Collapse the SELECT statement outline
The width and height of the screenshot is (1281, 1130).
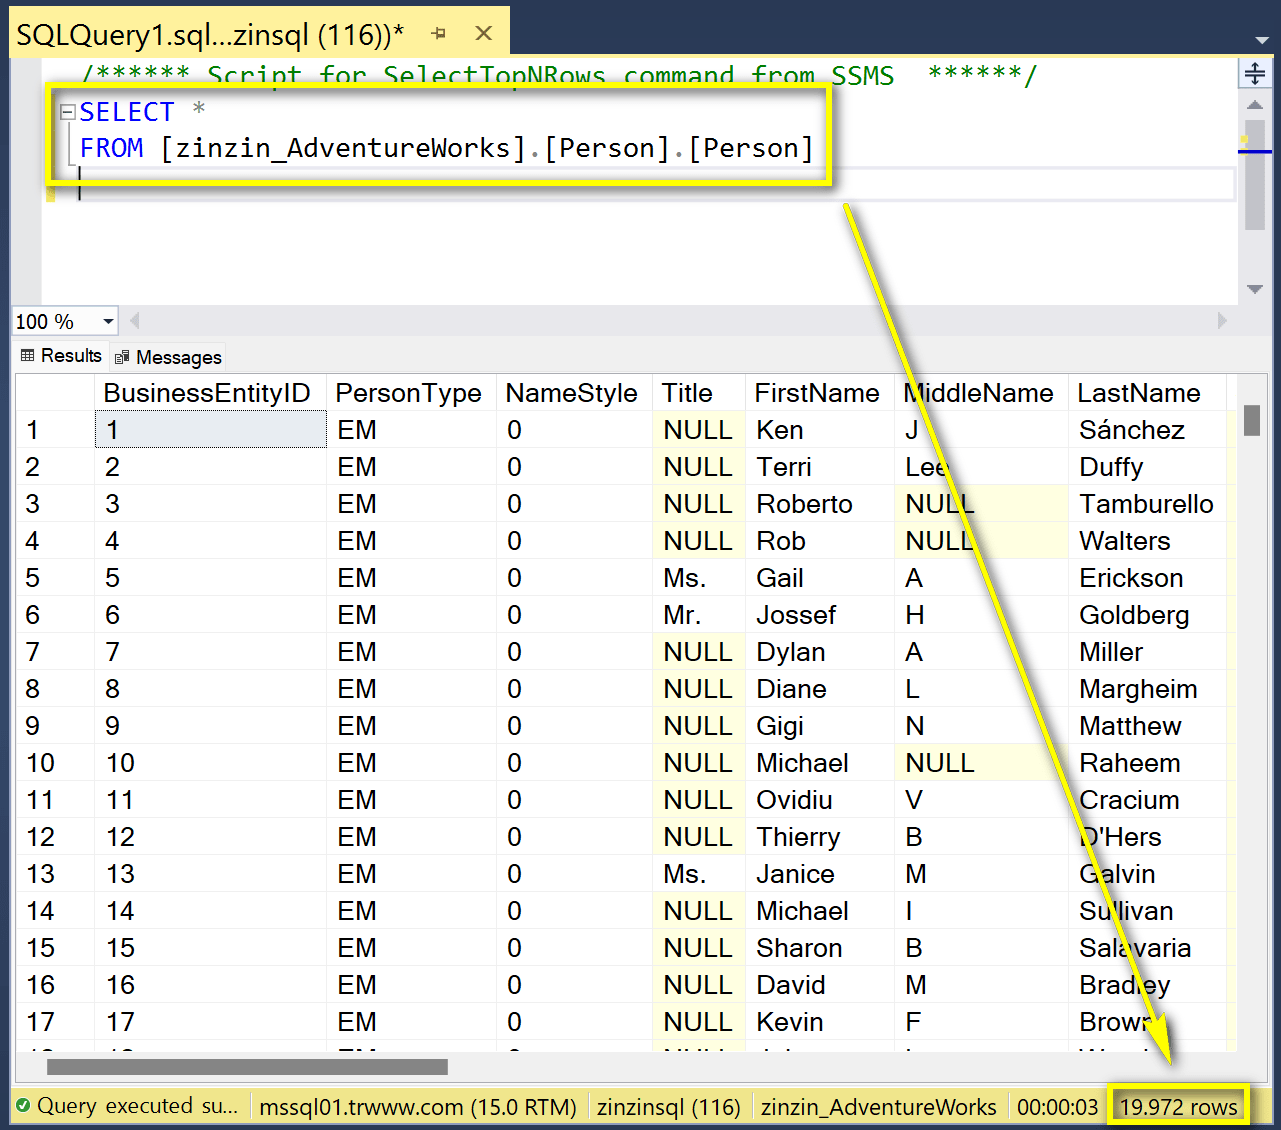coord(67,112)
